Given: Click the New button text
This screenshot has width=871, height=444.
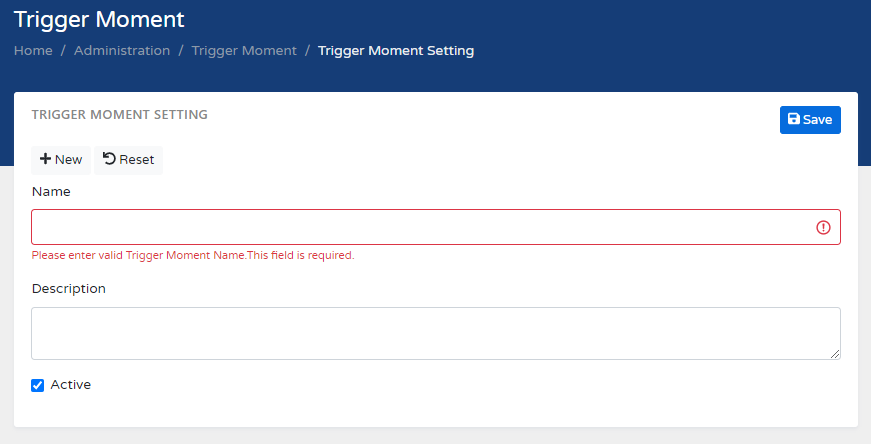Looking at the screenshot, I should [69, 160].
